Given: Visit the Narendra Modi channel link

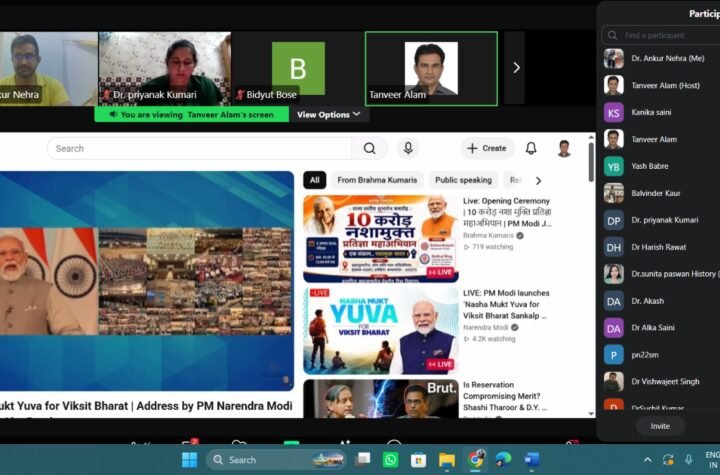Looking at the screenshot, I should (x=485, y=327).
